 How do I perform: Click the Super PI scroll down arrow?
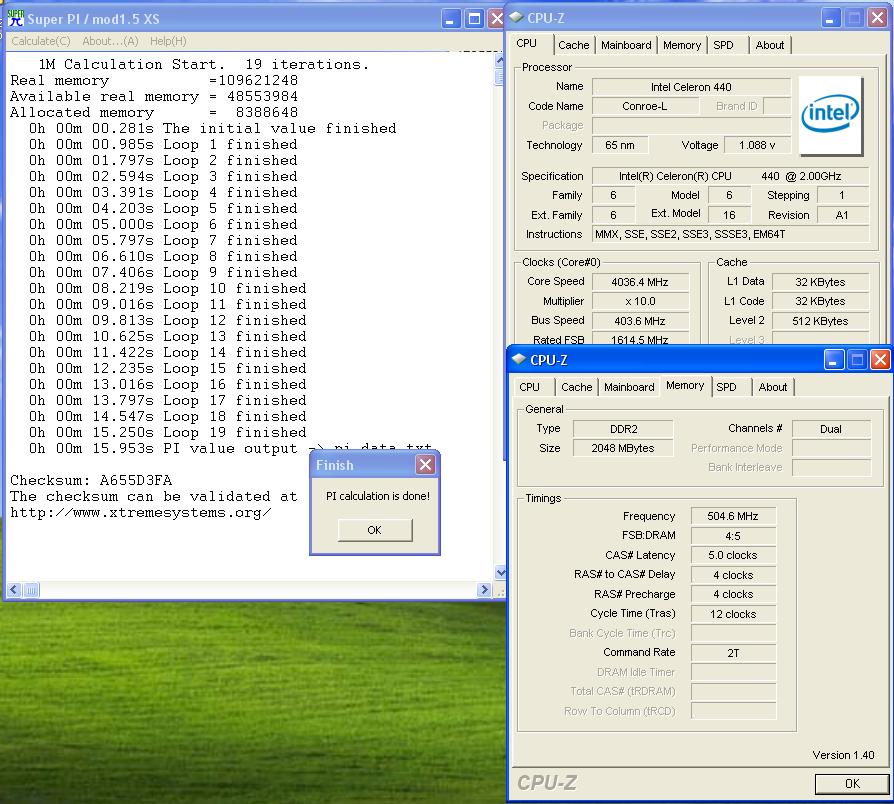click(500, 572)
